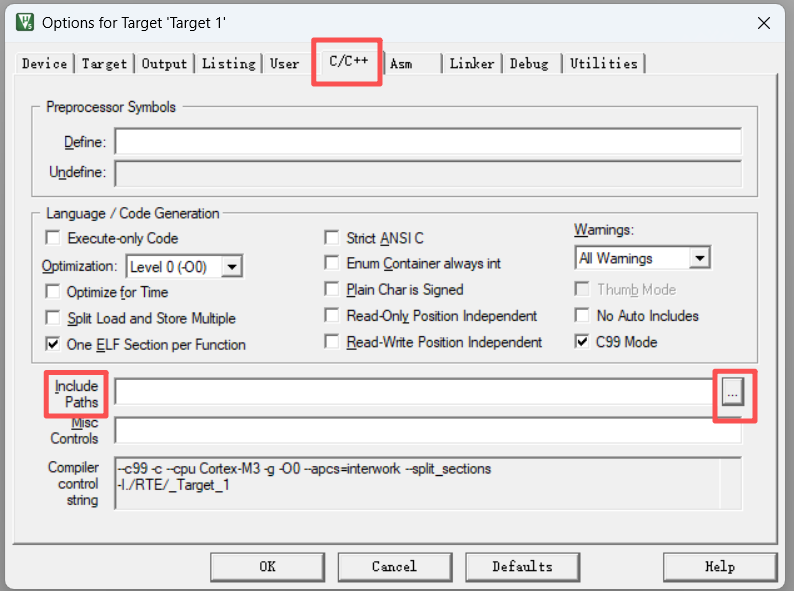Check Plain Char is Signed

tap(332, 289)
